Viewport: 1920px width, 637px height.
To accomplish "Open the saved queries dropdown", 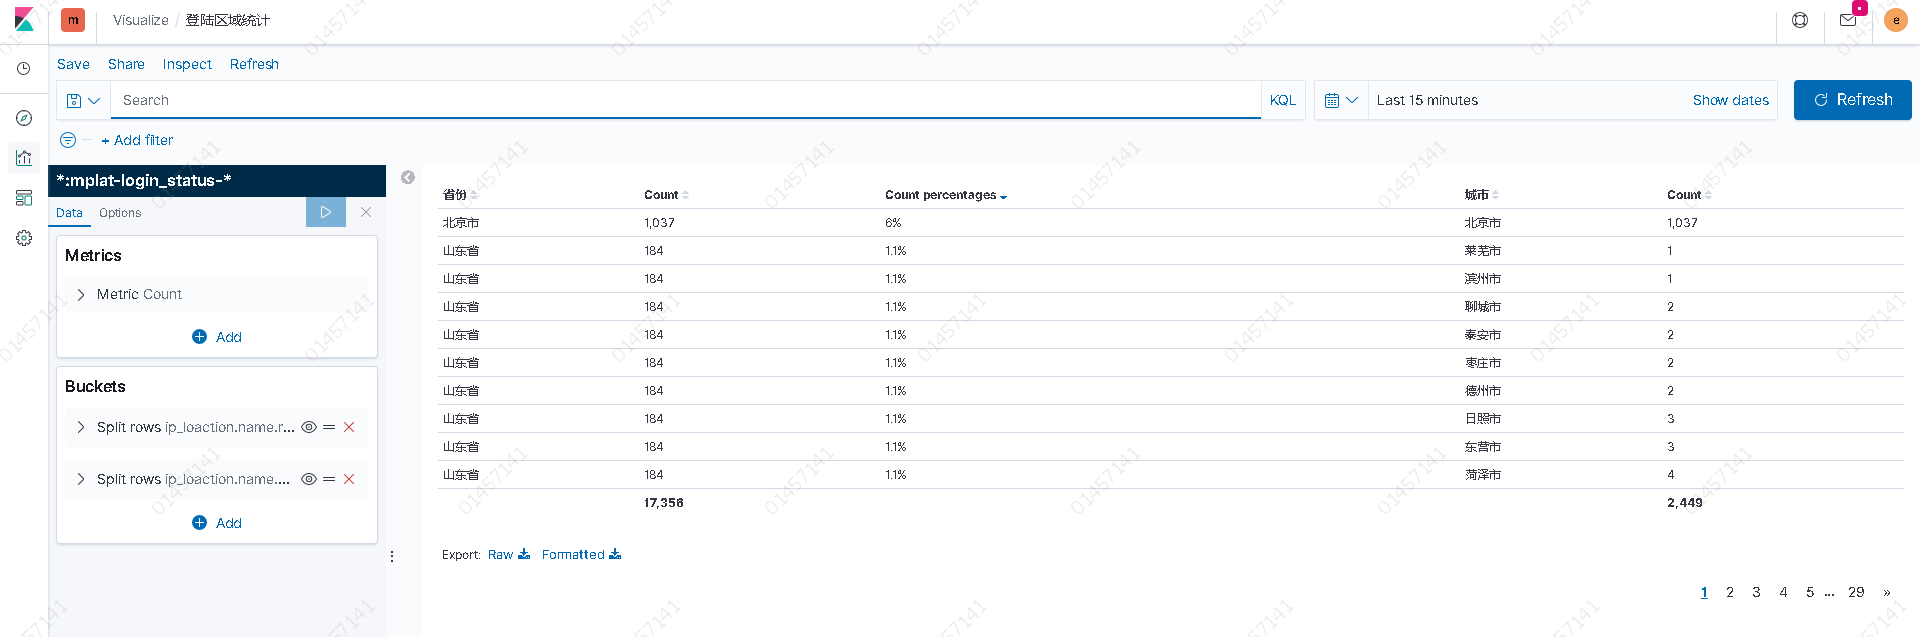I will (x=83, y=100).
